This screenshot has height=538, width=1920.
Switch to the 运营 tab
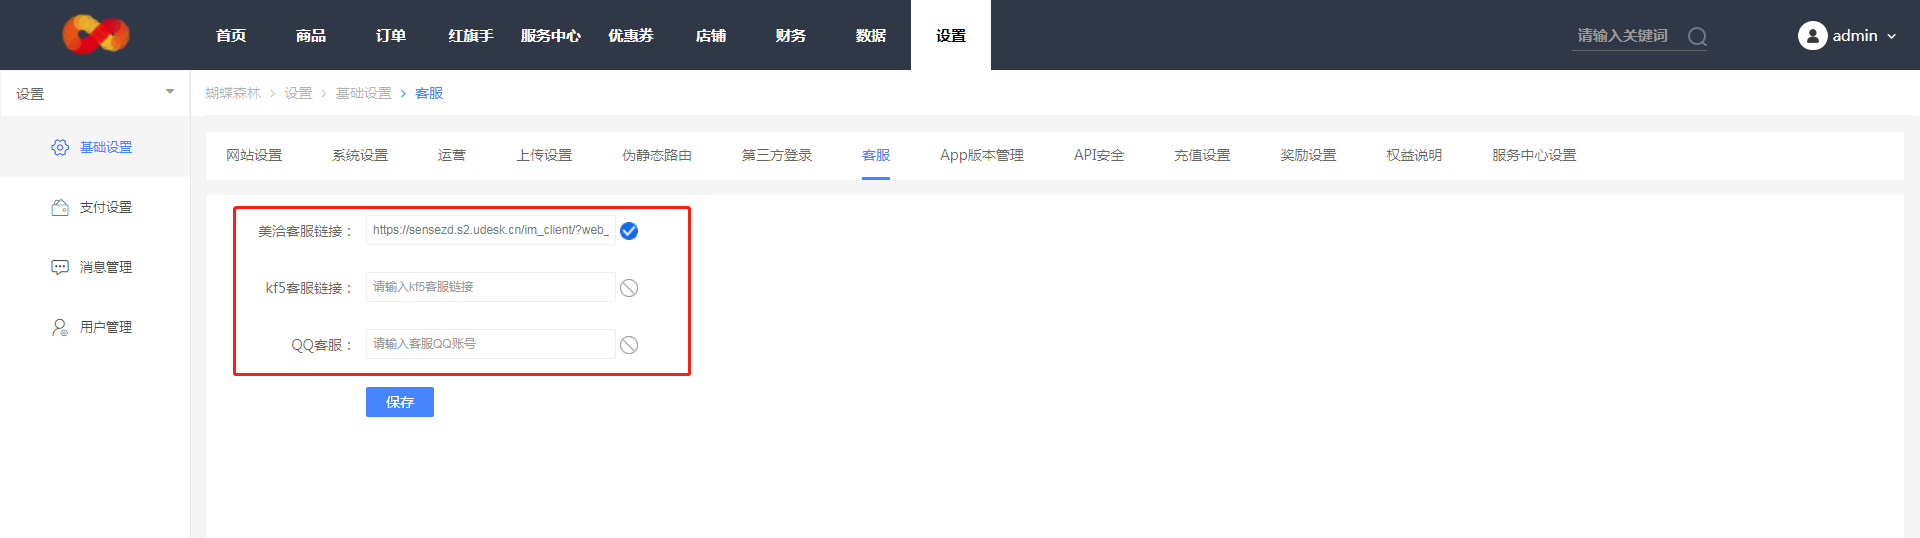(452, 155)
